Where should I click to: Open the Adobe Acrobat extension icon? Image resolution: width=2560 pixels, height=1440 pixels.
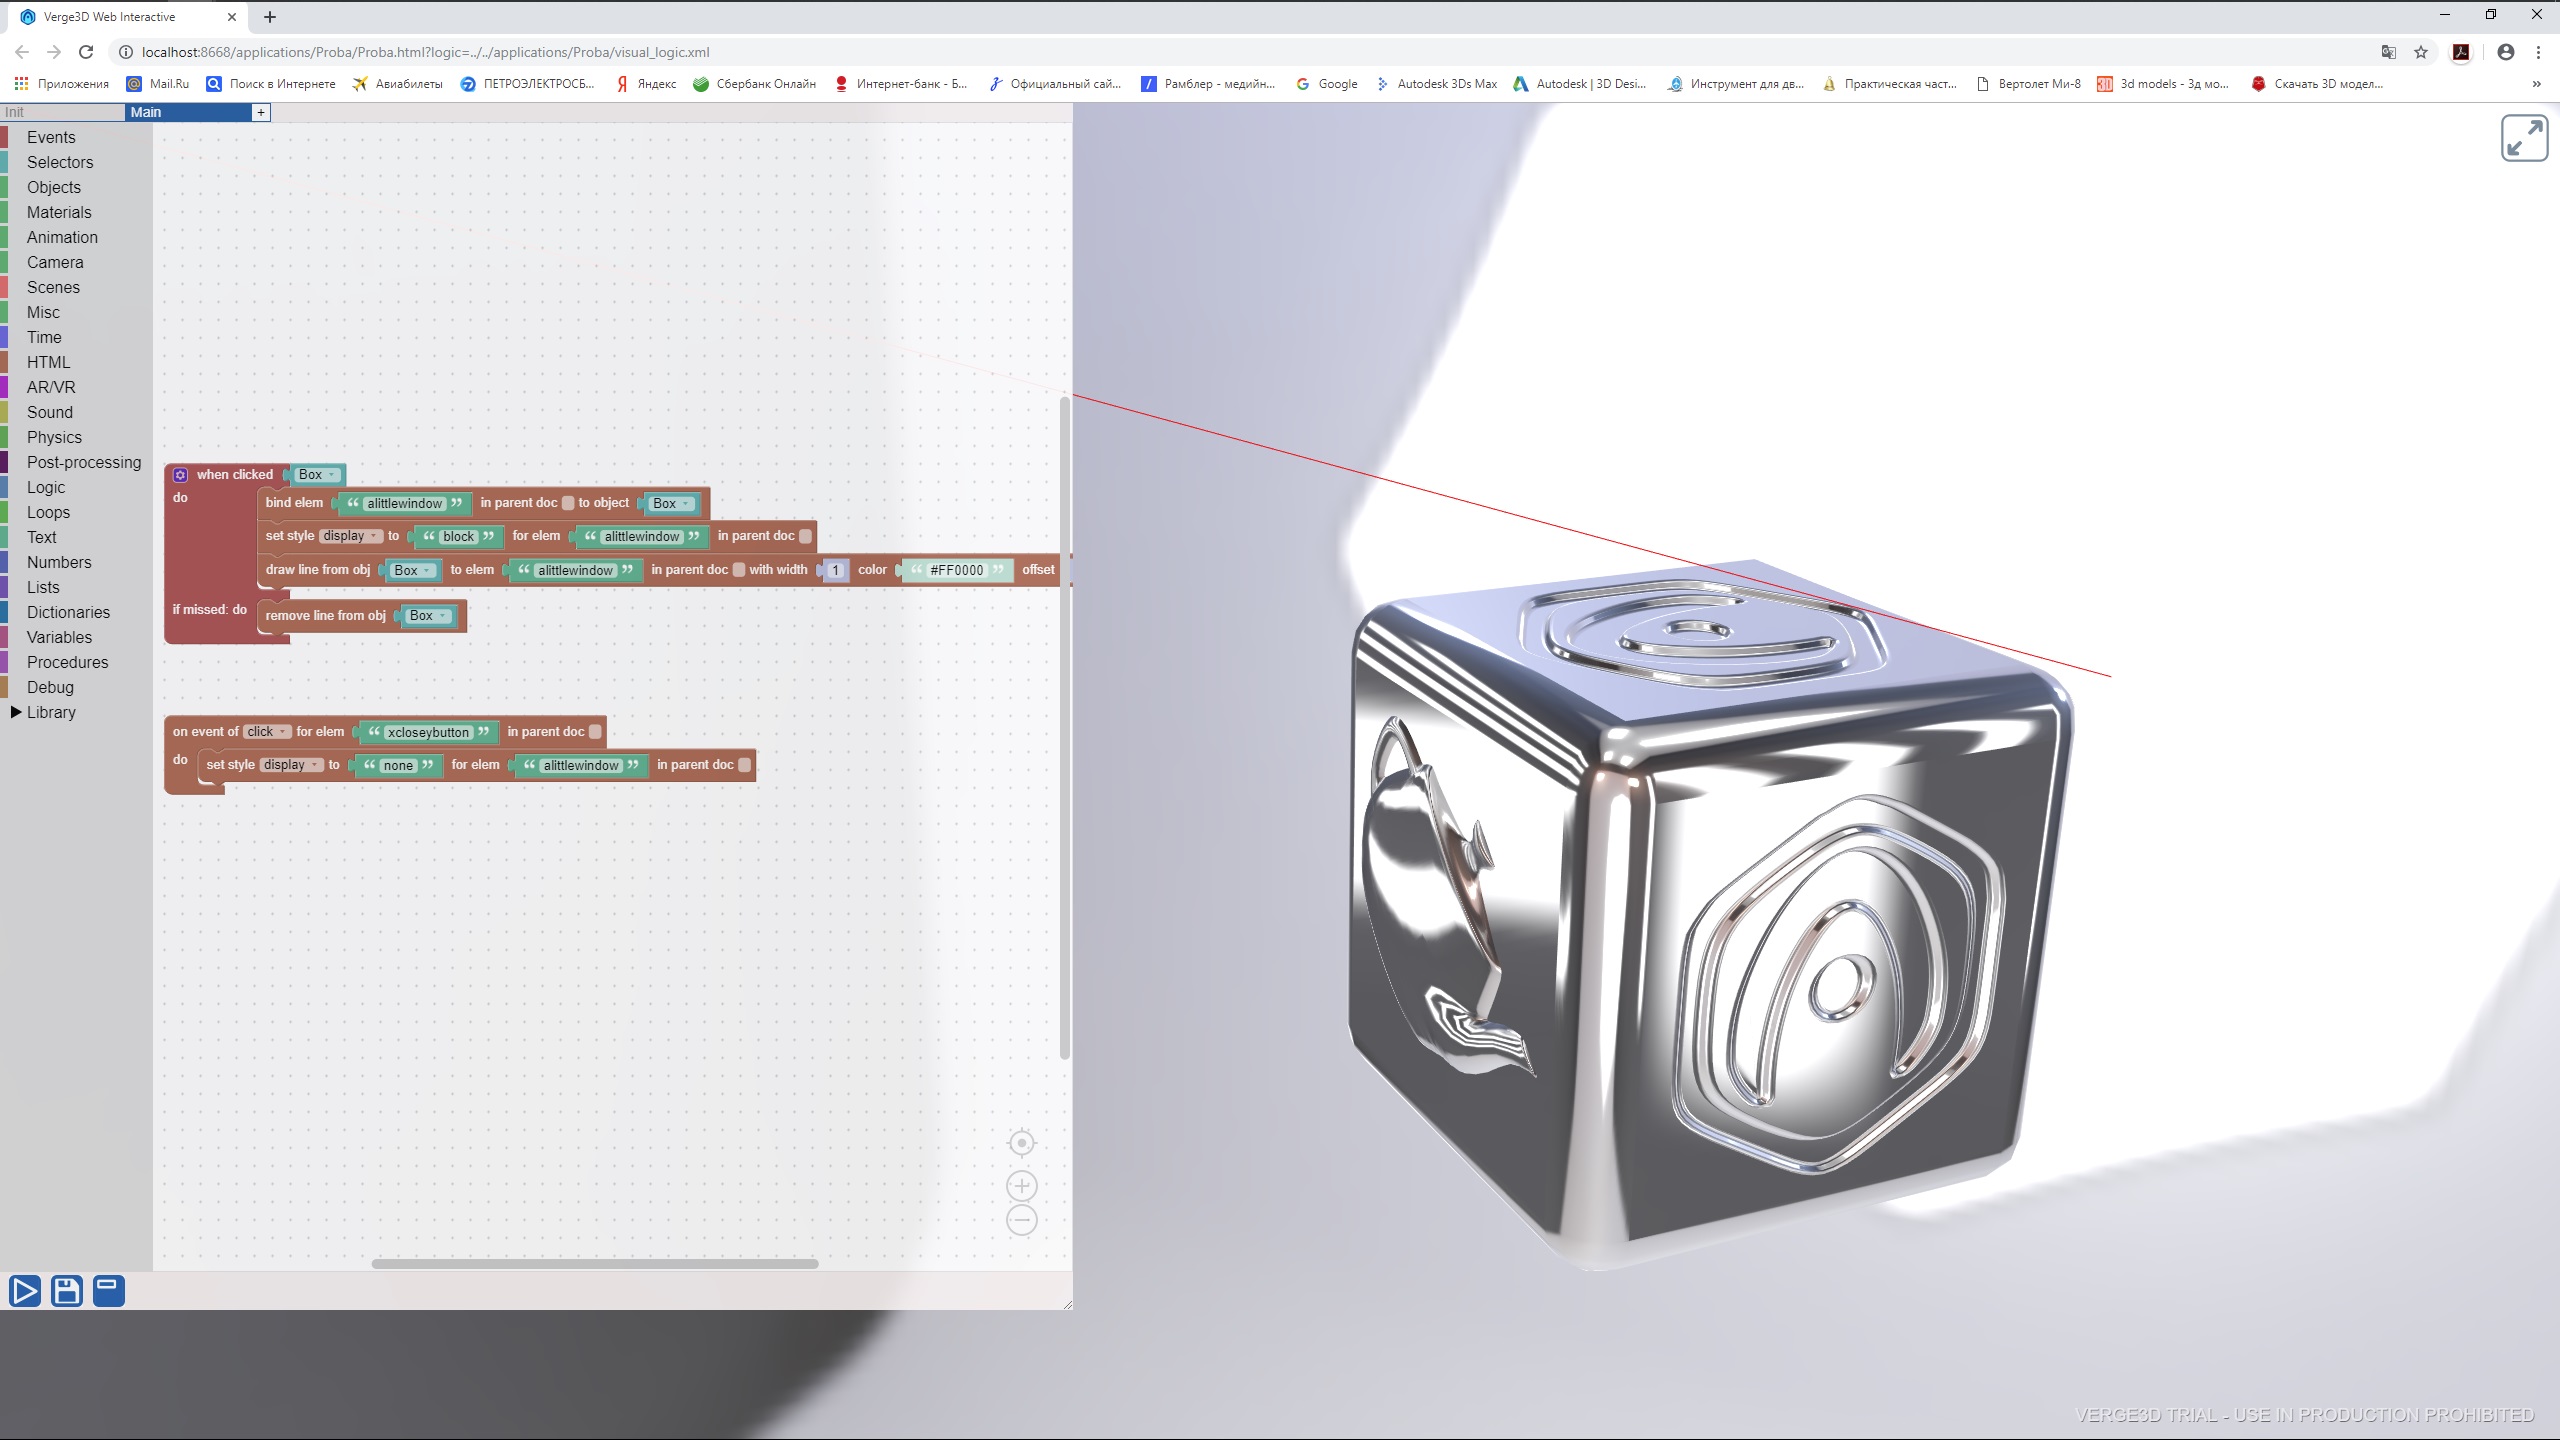tap(2461, 52)
